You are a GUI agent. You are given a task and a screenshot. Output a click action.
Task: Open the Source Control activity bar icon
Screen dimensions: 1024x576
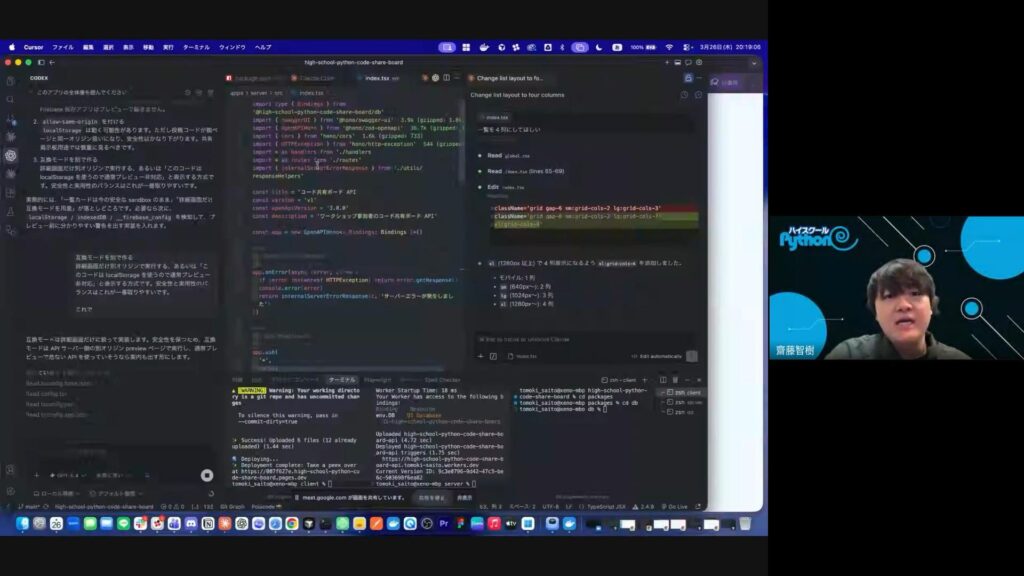tap(10, 118)
